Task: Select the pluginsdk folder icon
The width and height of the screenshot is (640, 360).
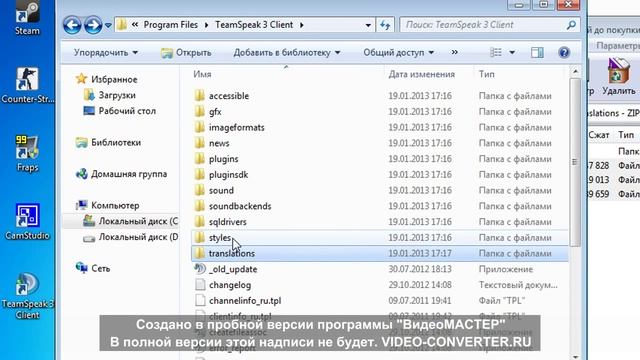Action: click(x=200, y=175)
